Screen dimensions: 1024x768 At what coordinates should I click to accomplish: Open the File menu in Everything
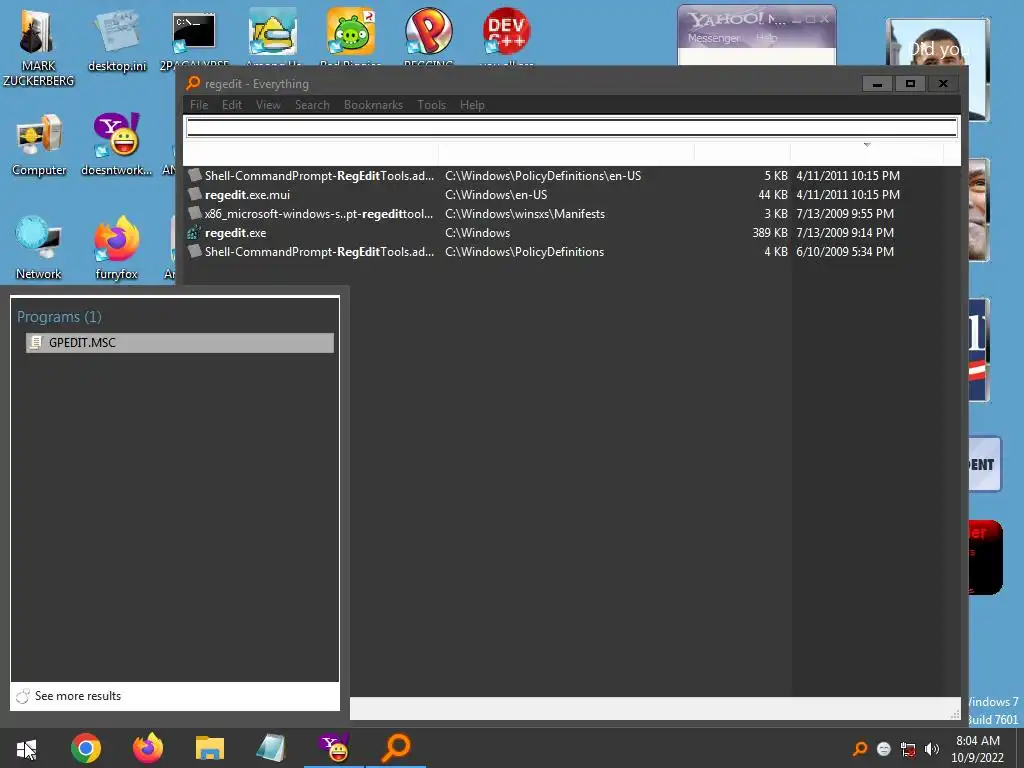[199, 104]
